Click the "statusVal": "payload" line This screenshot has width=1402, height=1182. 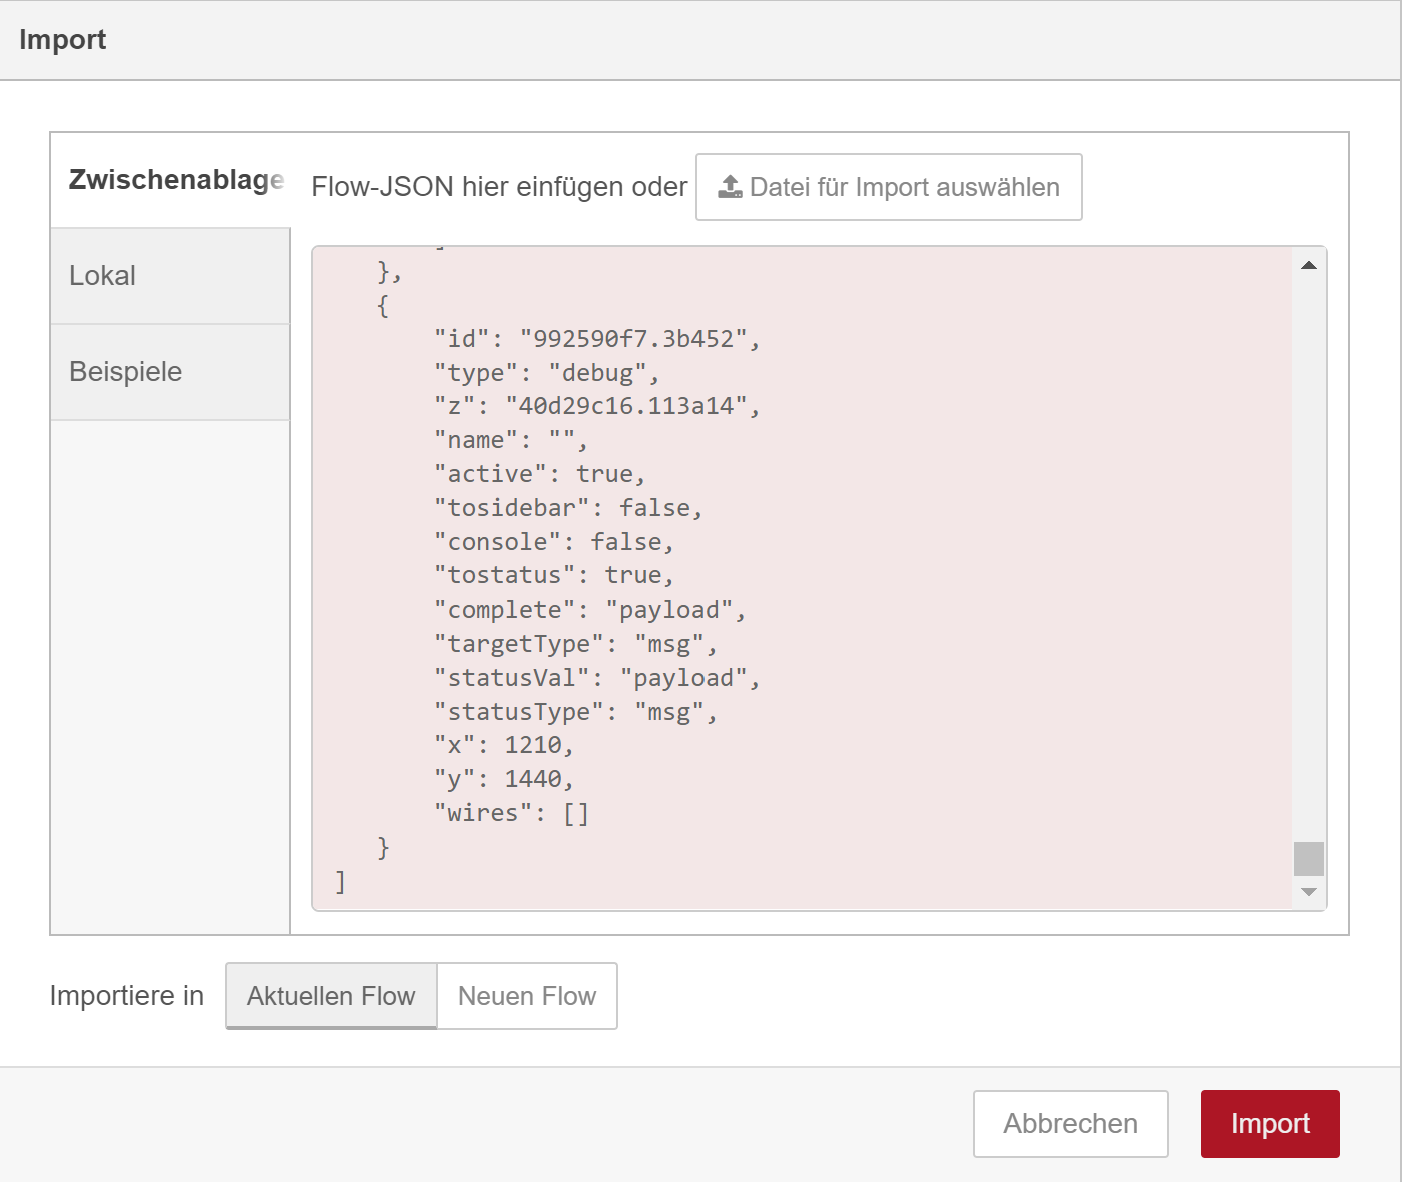tap(597, 678)
